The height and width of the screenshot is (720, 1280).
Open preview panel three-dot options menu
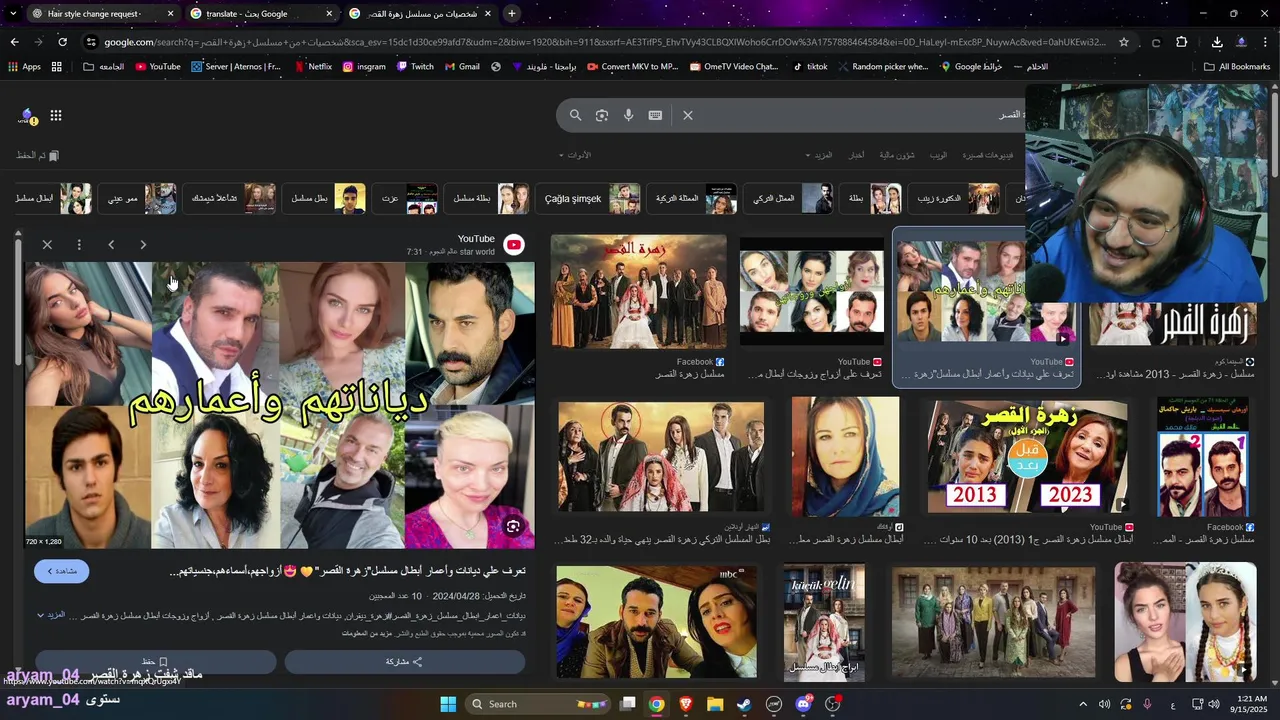pos(79,245)
